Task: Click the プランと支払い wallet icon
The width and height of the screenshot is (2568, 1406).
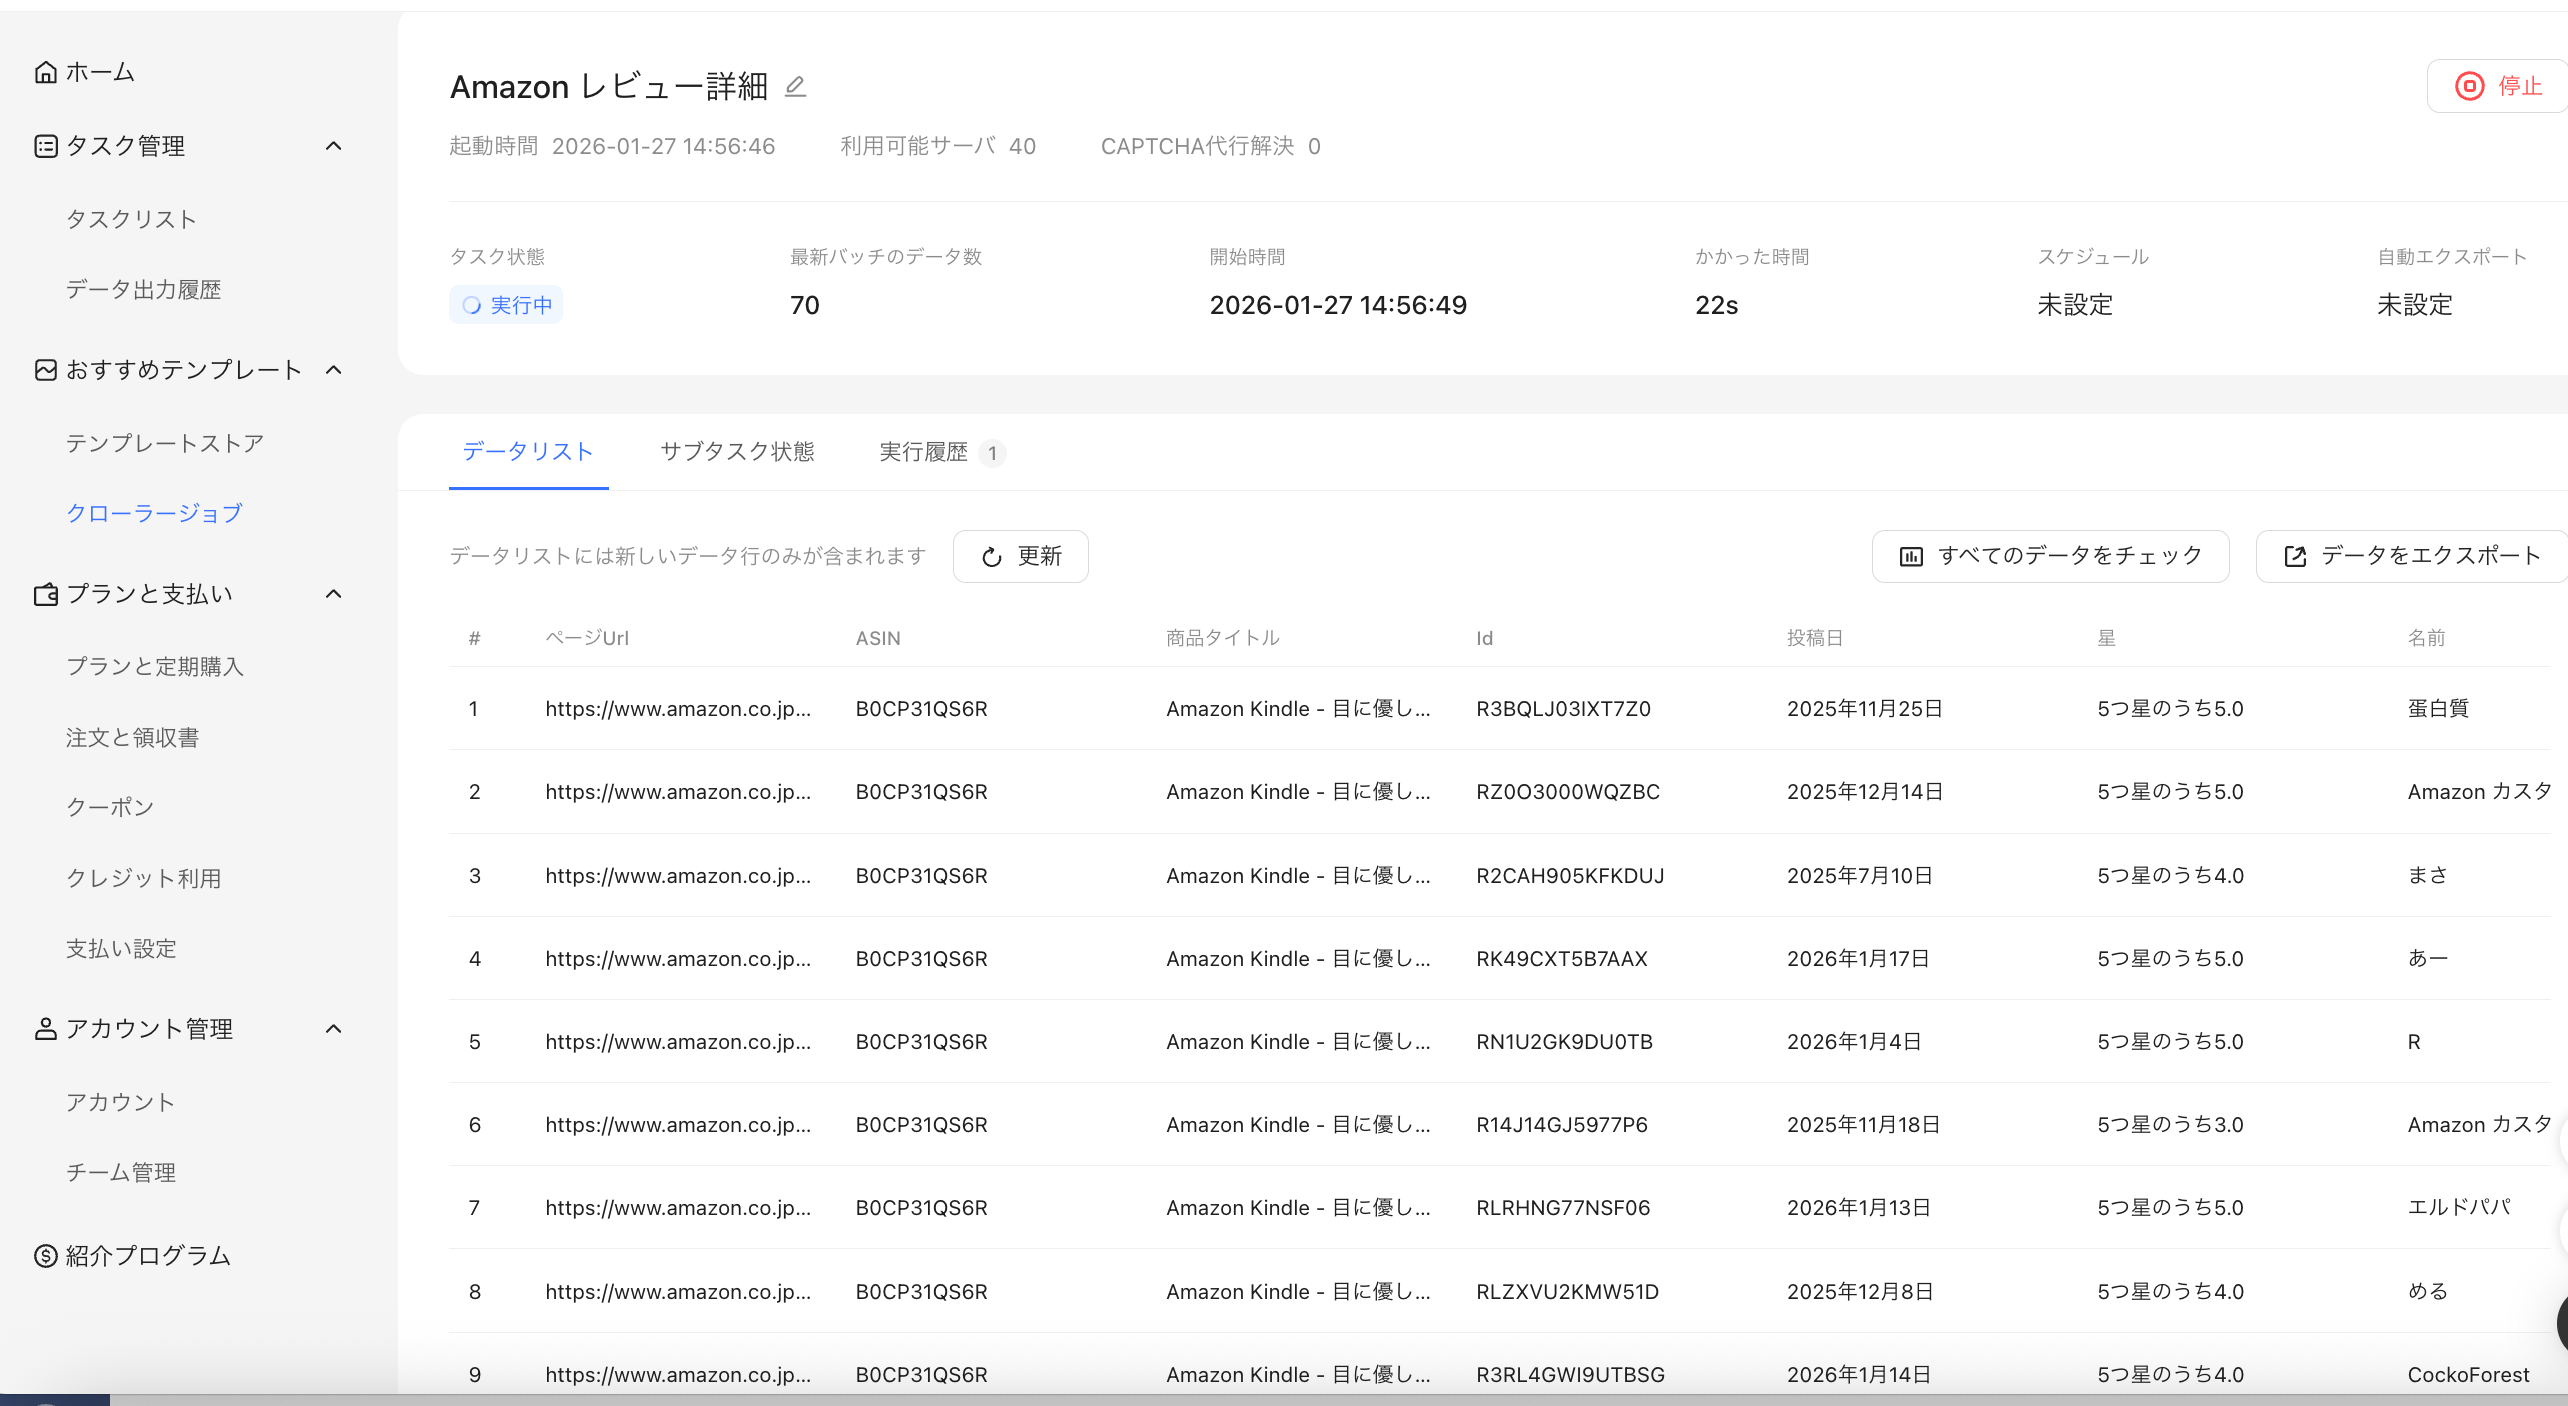Action: (45, 594)
